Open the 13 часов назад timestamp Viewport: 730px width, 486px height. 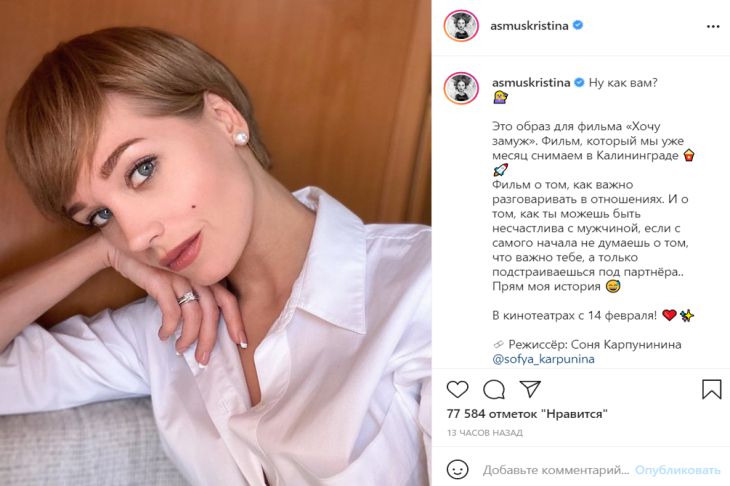pos(485,433)
